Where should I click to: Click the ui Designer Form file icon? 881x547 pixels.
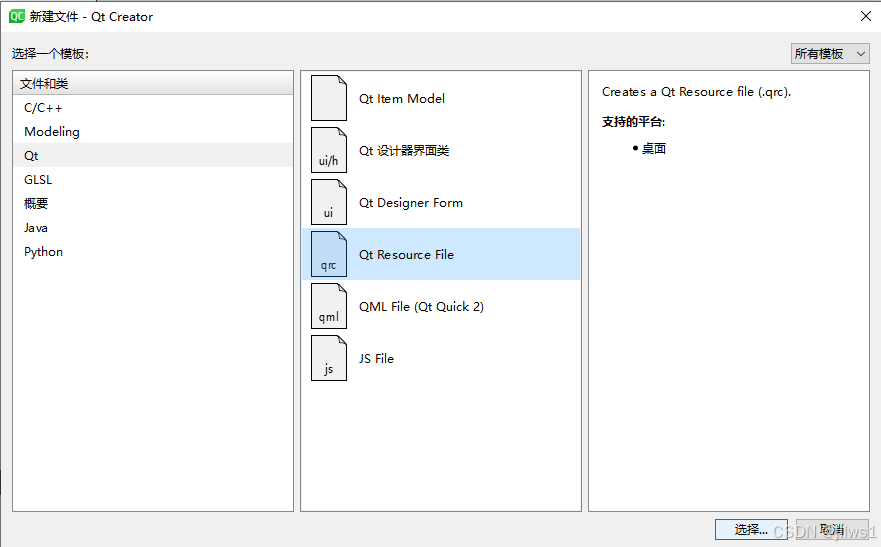coord(329,202)
